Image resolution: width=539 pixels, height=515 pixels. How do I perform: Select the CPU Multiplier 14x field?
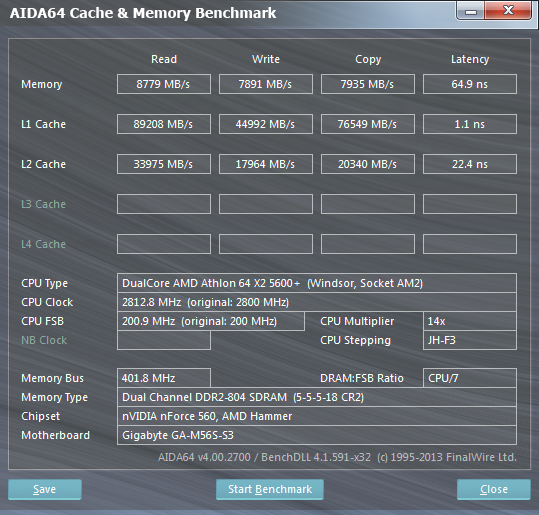[x=470, y=321]
